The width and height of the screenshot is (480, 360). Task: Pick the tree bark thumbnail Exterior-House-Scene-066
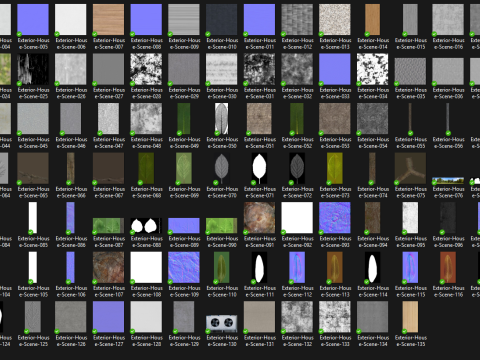point(71,168)
